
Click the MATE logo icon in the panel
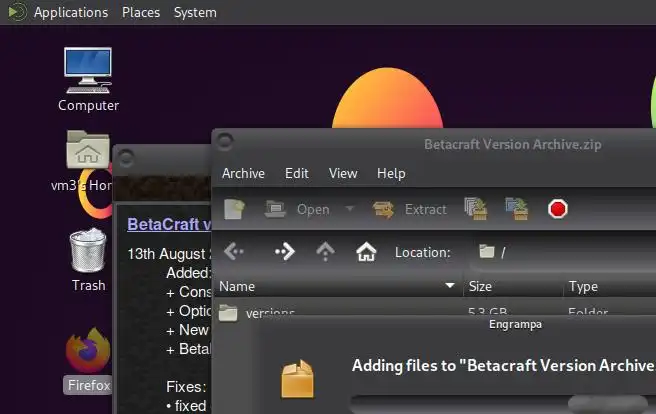[x=17, y=12]
